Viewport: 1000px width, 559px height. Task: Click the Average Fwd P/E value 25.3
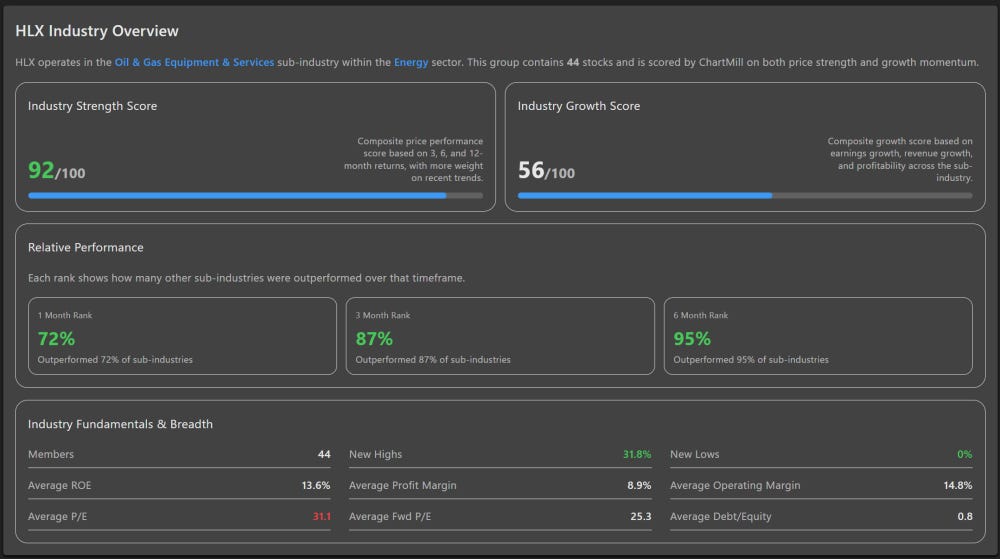coord(641,516)
